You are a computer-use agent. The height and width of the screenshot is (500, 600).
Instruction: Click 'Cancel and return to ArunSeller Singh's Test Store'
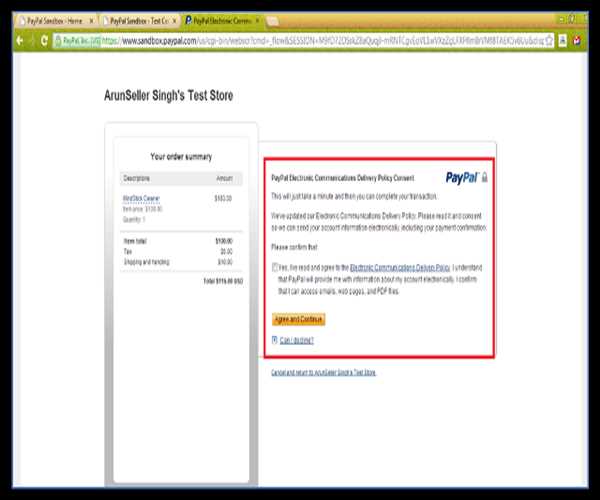(x=323, y=373)
